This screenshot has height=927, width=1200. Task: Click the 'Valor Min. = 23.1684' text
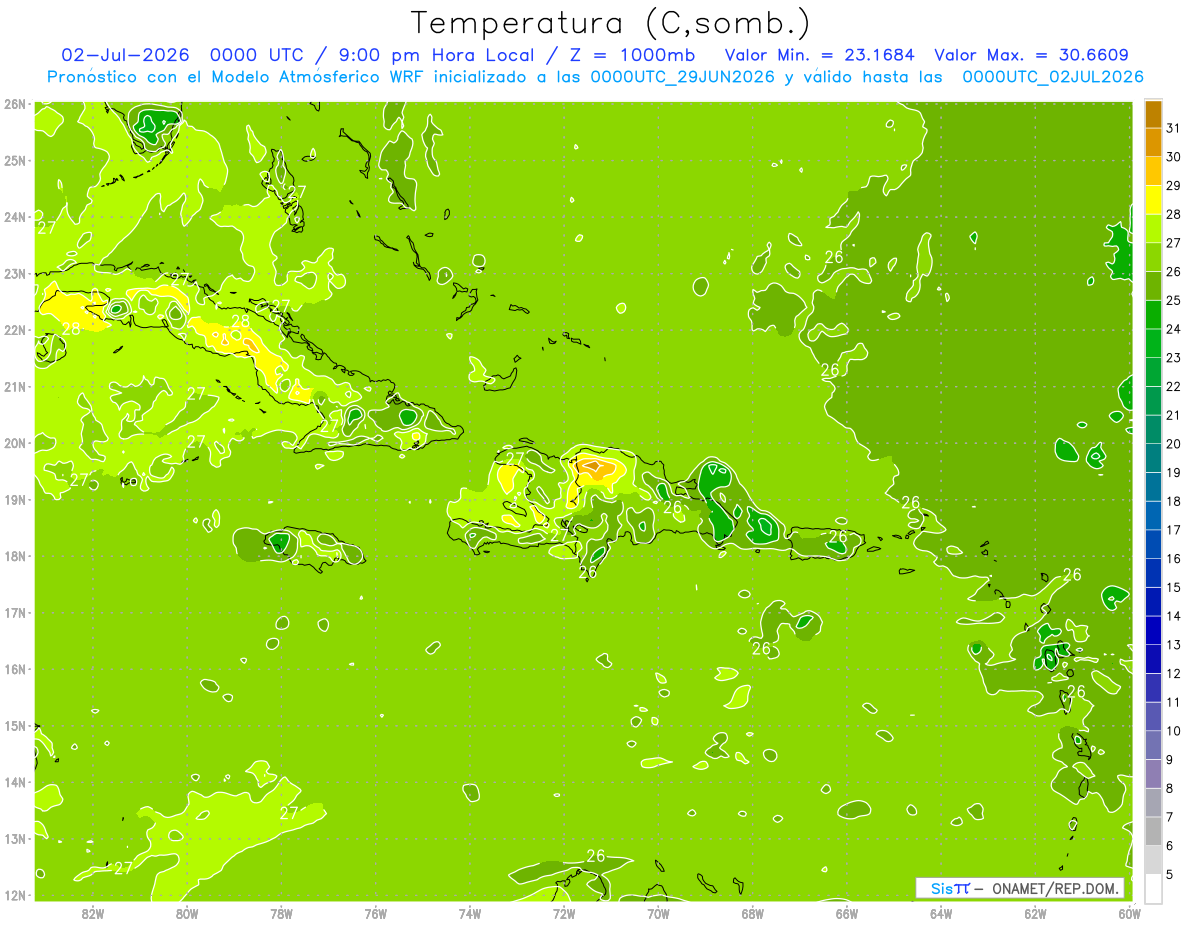tap(819, 55)
